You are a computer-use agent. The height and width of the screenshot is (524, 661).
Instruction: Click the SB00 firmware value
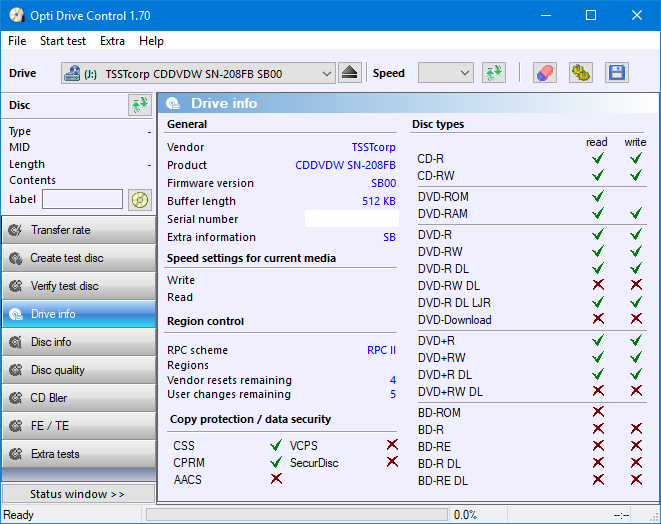[x=384, y=183]
